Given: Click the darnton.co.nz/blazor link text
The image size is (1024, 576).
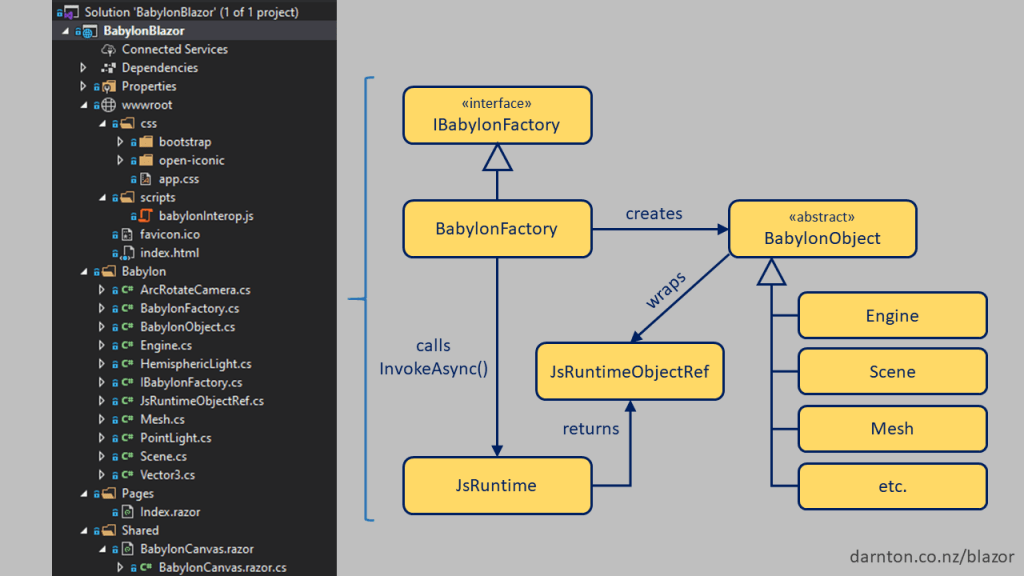Looking at the screenshot, I should pos(931,556).
